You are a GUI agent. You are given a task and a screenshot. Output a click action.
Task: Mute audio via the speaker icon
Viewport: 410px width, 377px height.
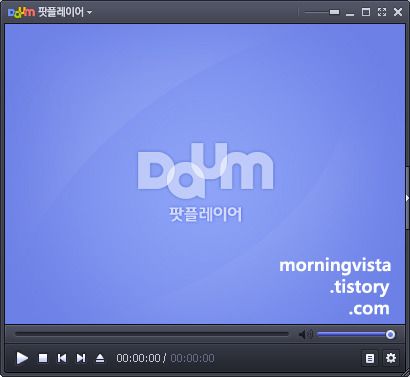[305, 334]
